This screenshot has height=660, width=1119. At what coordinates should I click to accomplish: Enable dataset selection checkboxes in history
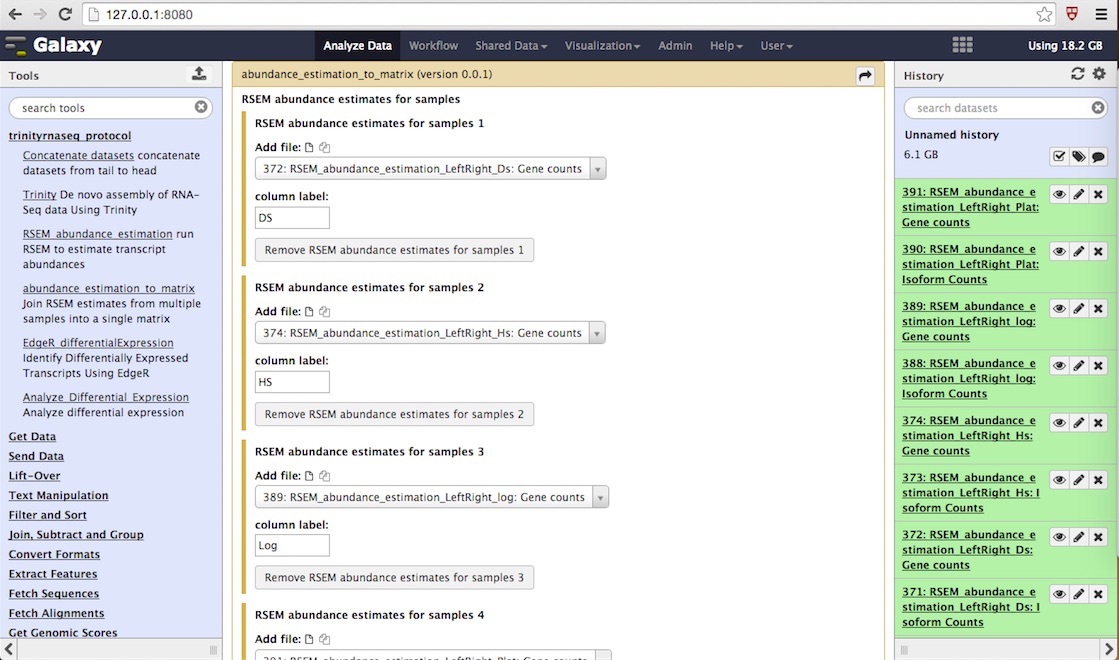[1059, 156]
